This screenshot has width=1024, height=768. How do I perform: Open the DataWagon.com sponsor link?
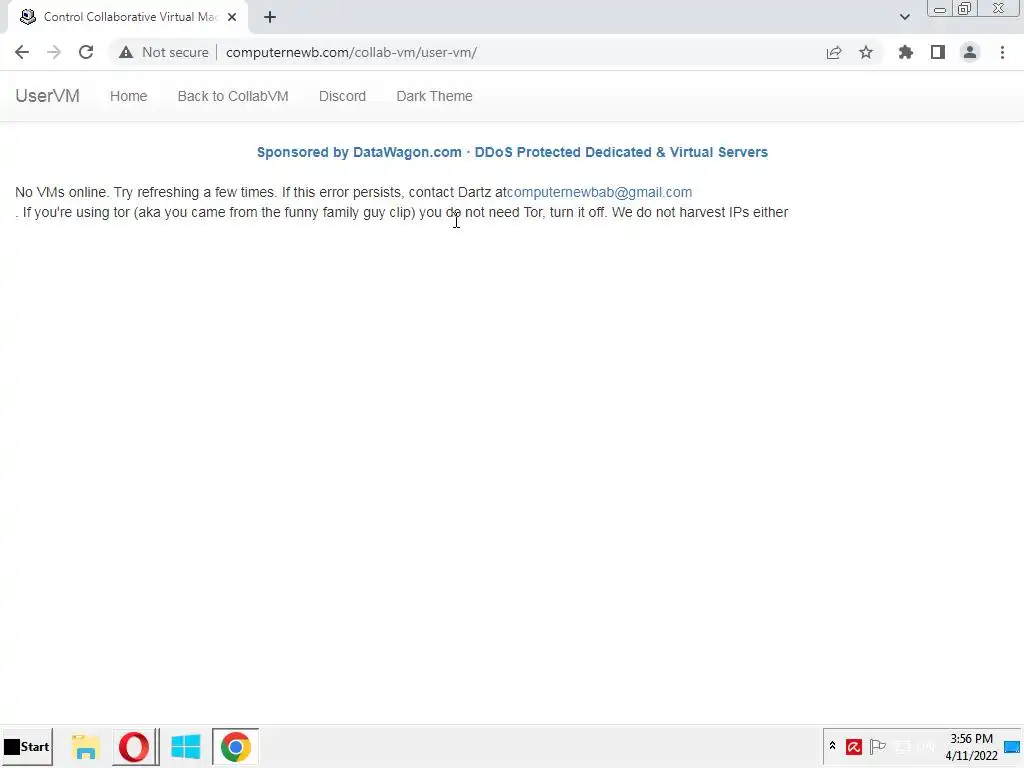(x=512, y=152)
